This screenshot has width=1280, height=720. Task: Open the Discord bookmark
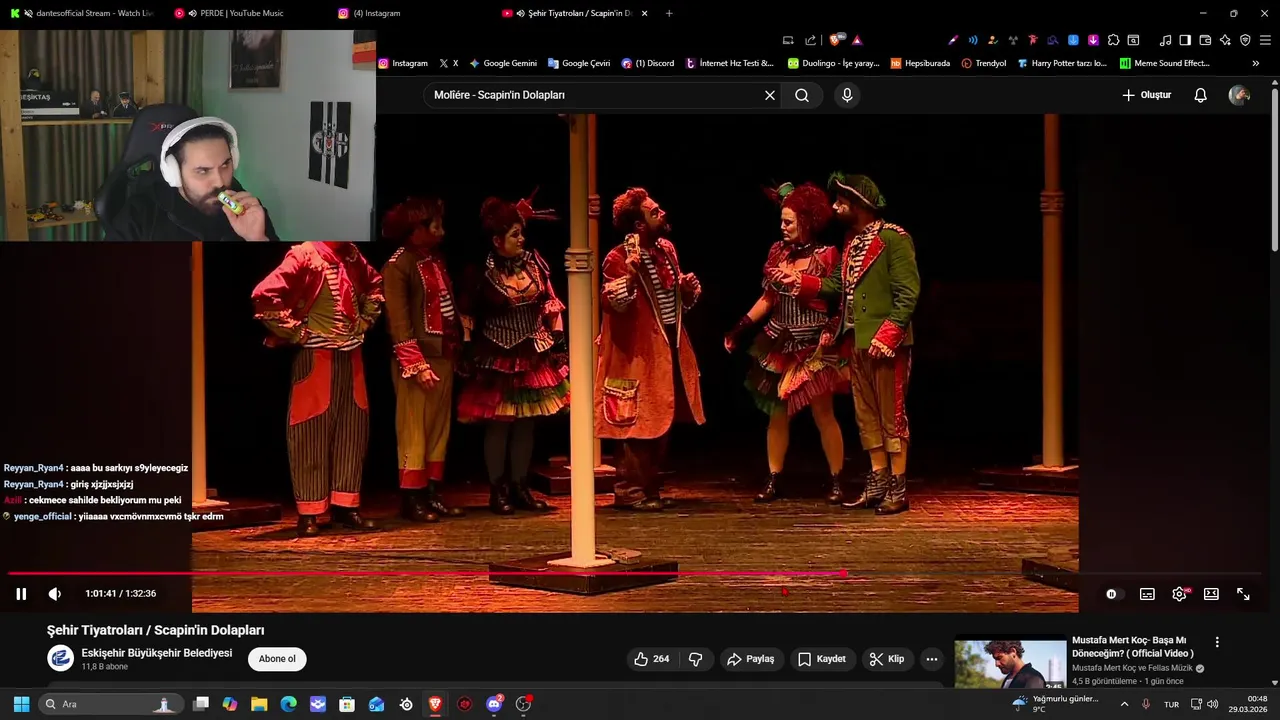[x=648, y=63]
